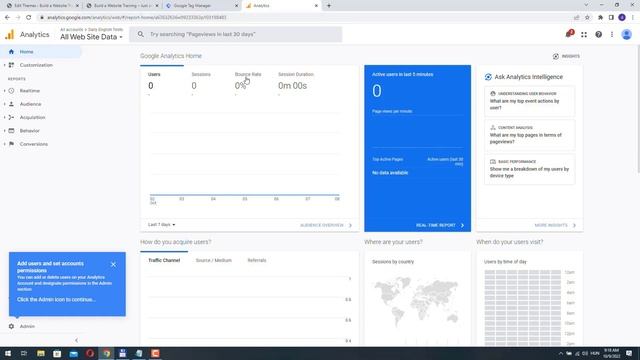Click the Analytics search field
Screen dimensions: 640x360
click(236, 34)
